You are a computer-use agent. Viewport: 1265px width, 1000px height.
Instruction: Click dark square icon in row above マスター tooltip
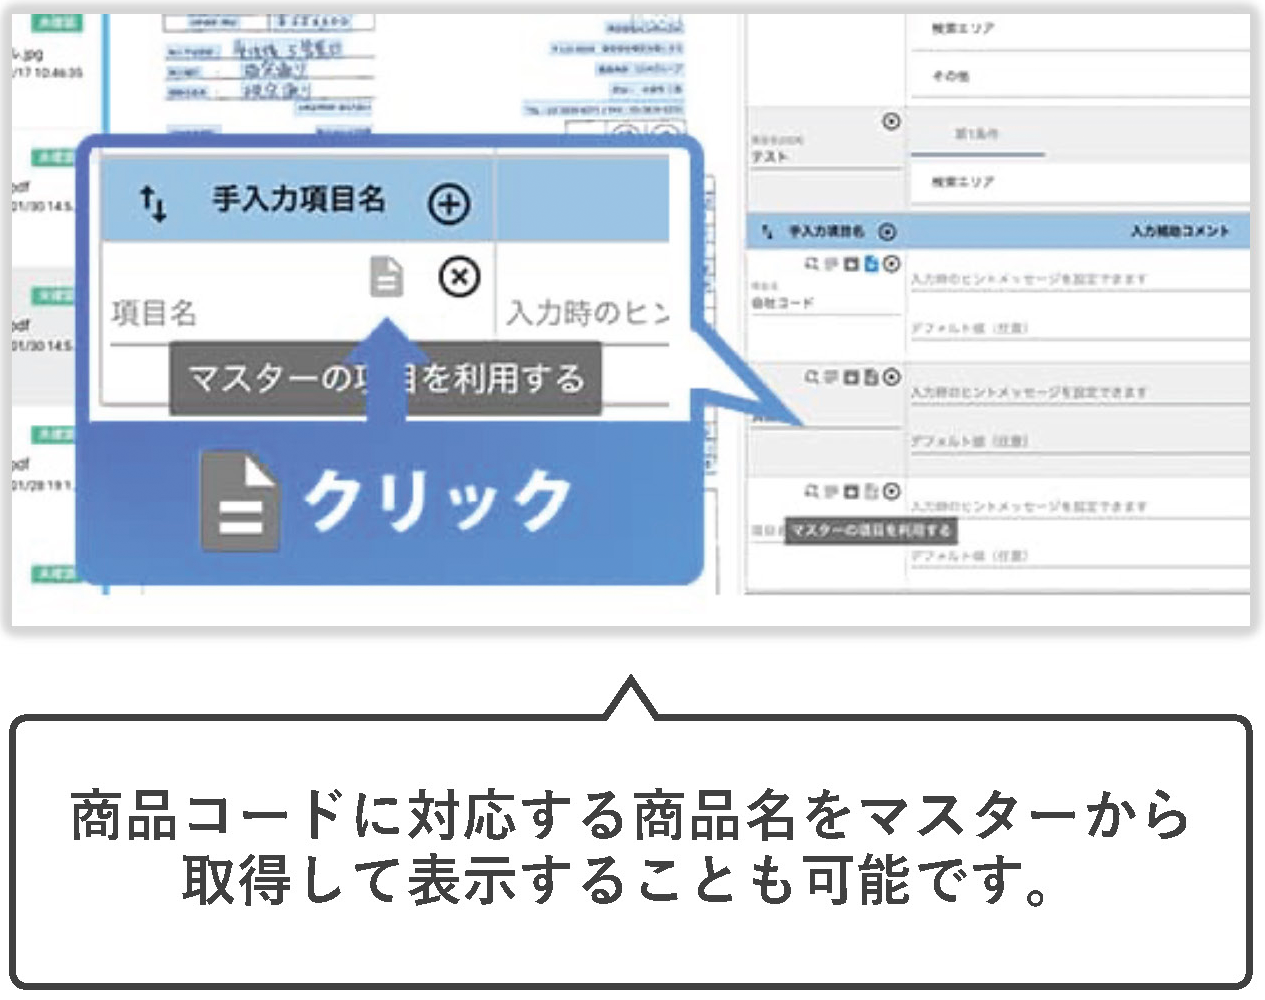(x=851, y=492)
